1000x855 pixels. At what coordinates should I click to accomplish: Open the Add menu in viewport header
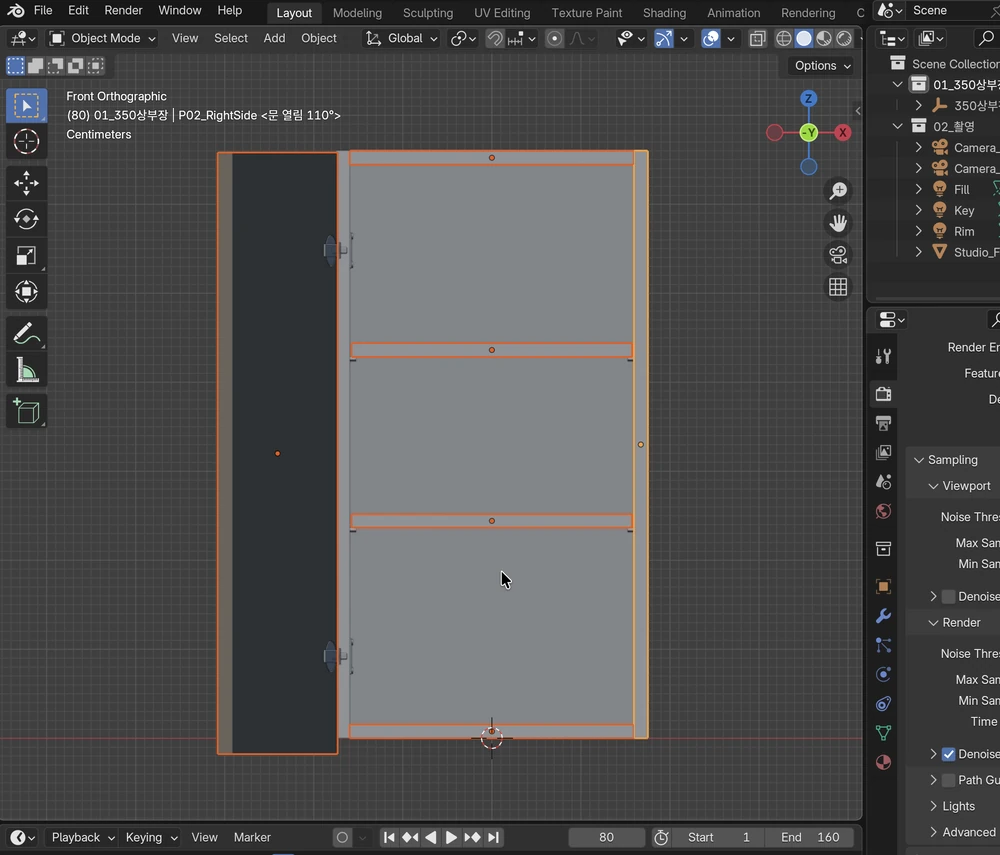(274, 38)
